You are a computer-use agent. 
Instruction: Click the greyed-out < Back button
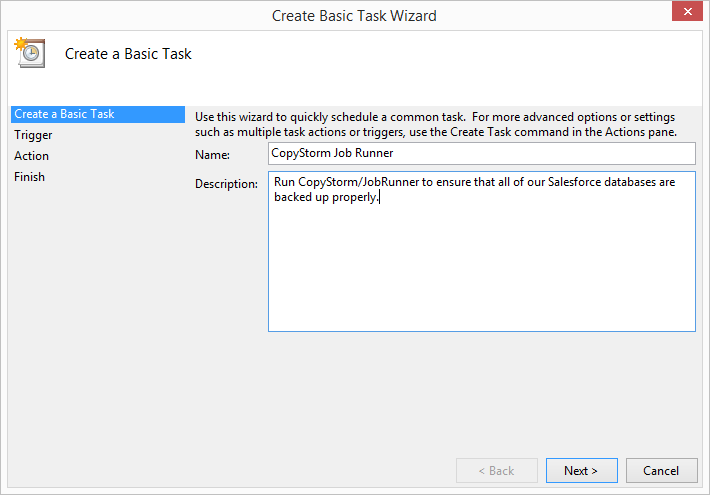point(497,471)
